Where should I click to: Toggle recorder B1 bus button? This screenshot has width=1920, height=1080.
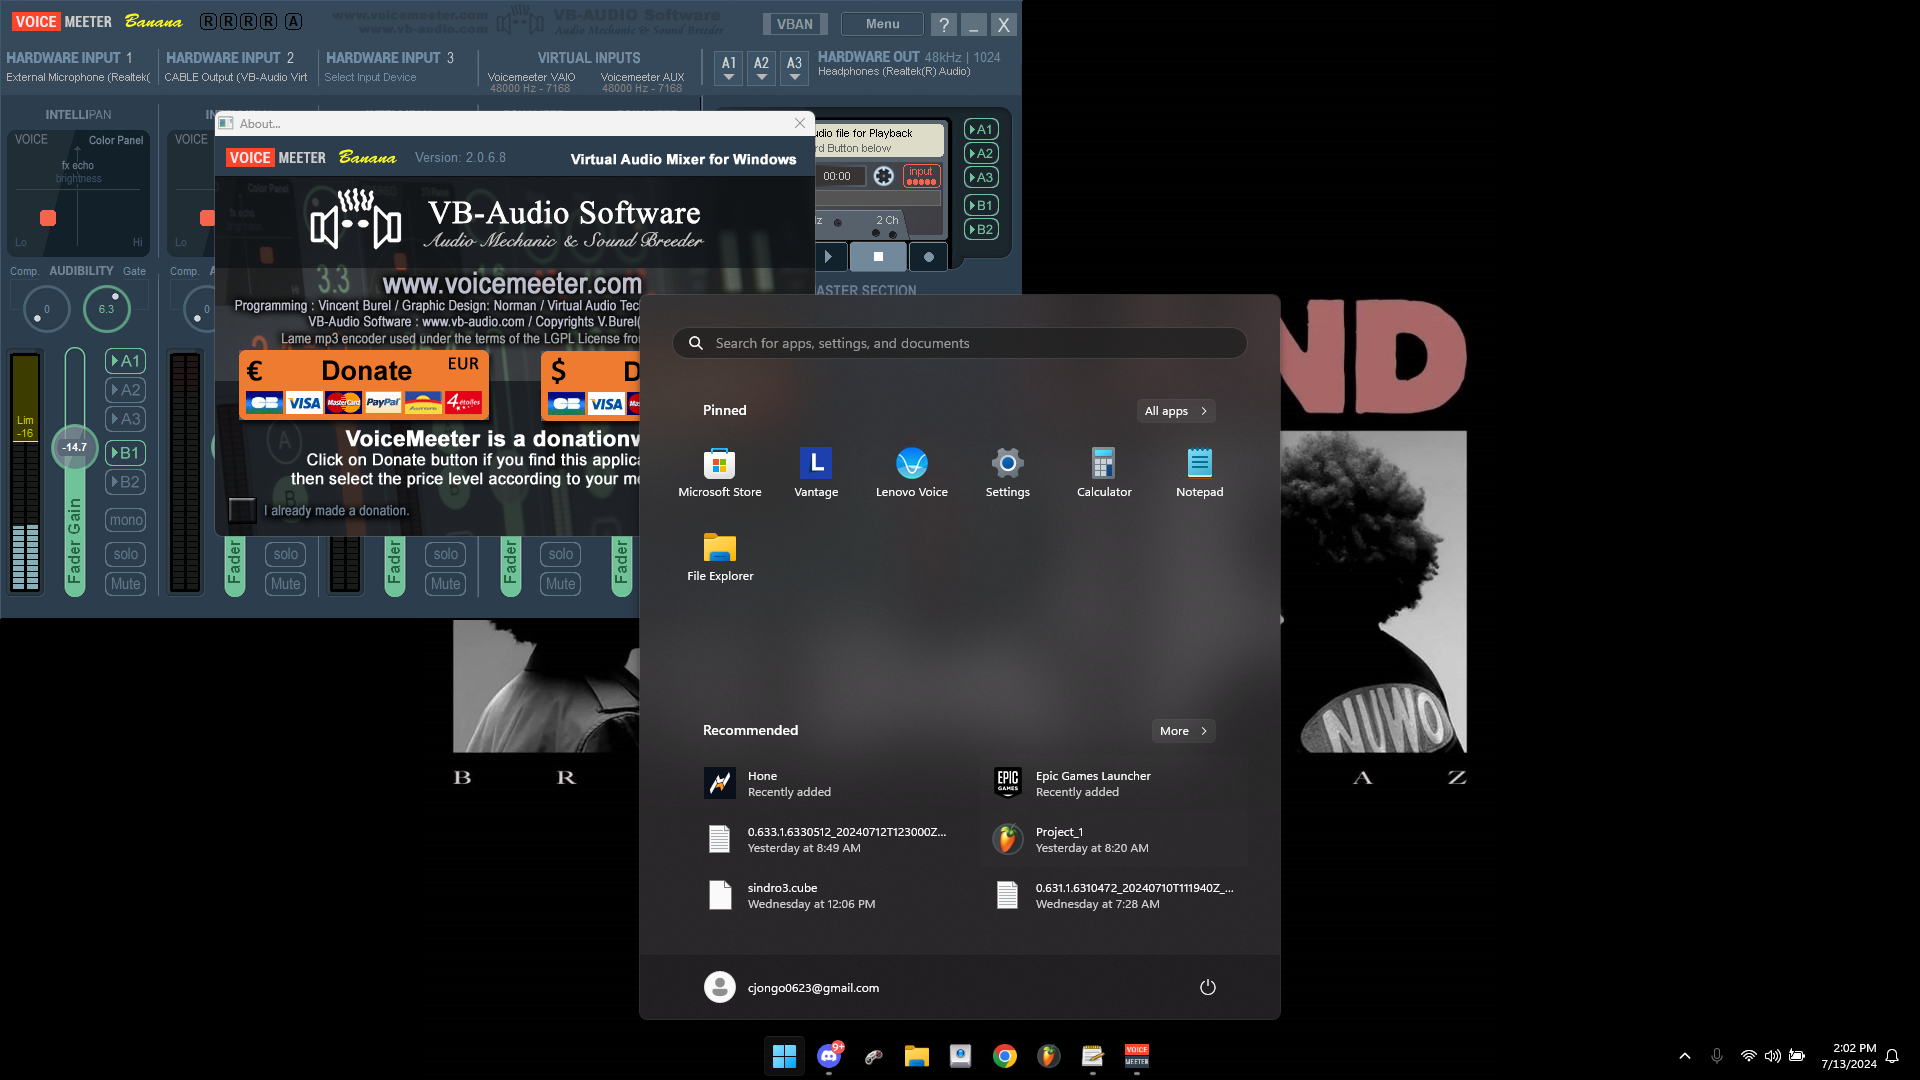(x=981, y=205)
